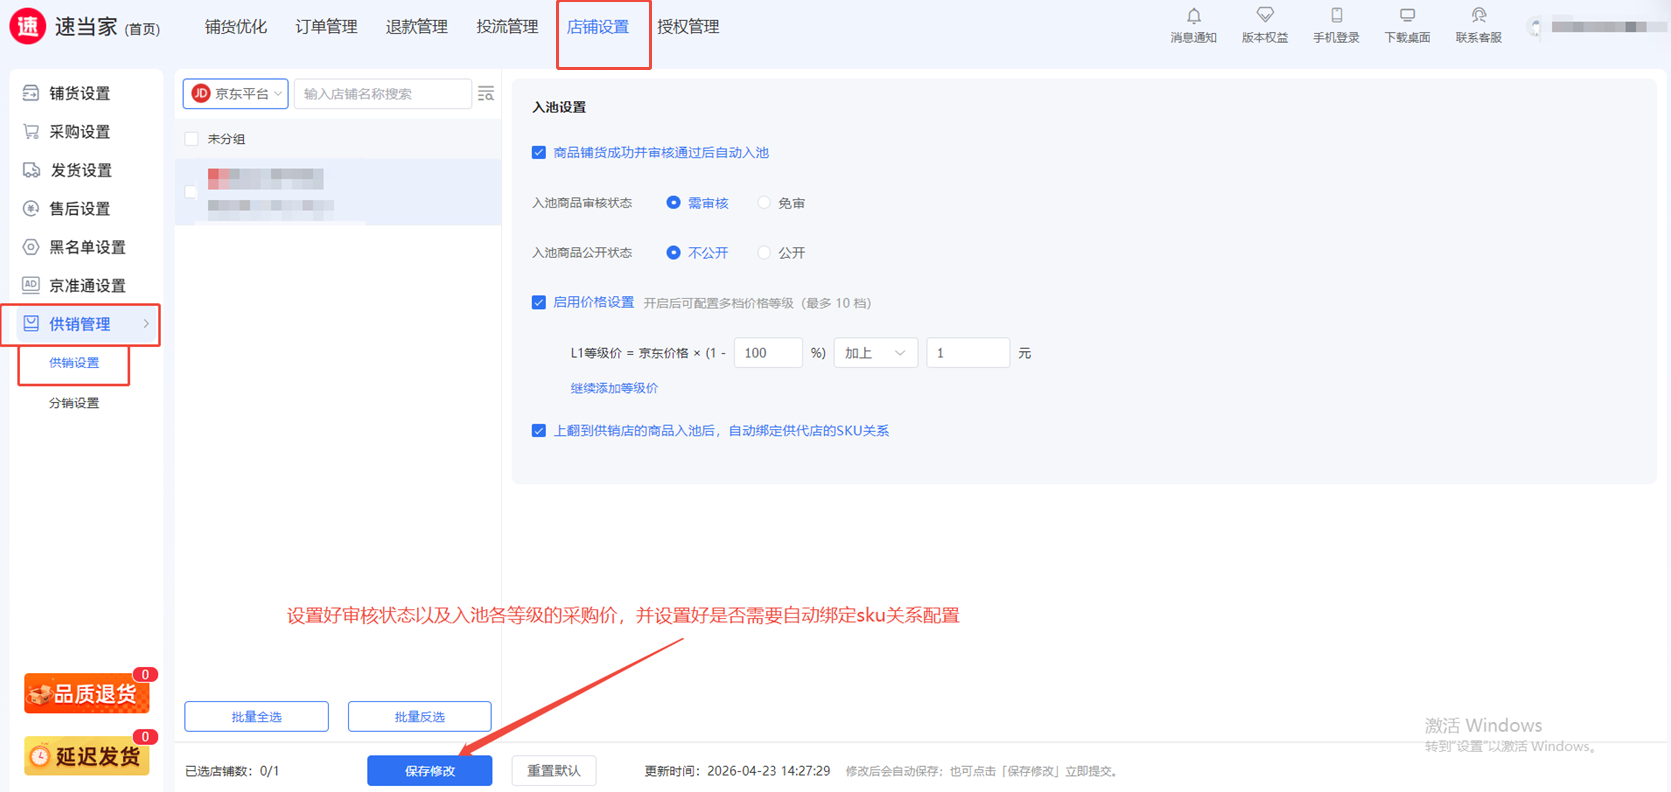Click the 下载桌面 monitor icon
1671x792 pixels.
coord(1406,17)
